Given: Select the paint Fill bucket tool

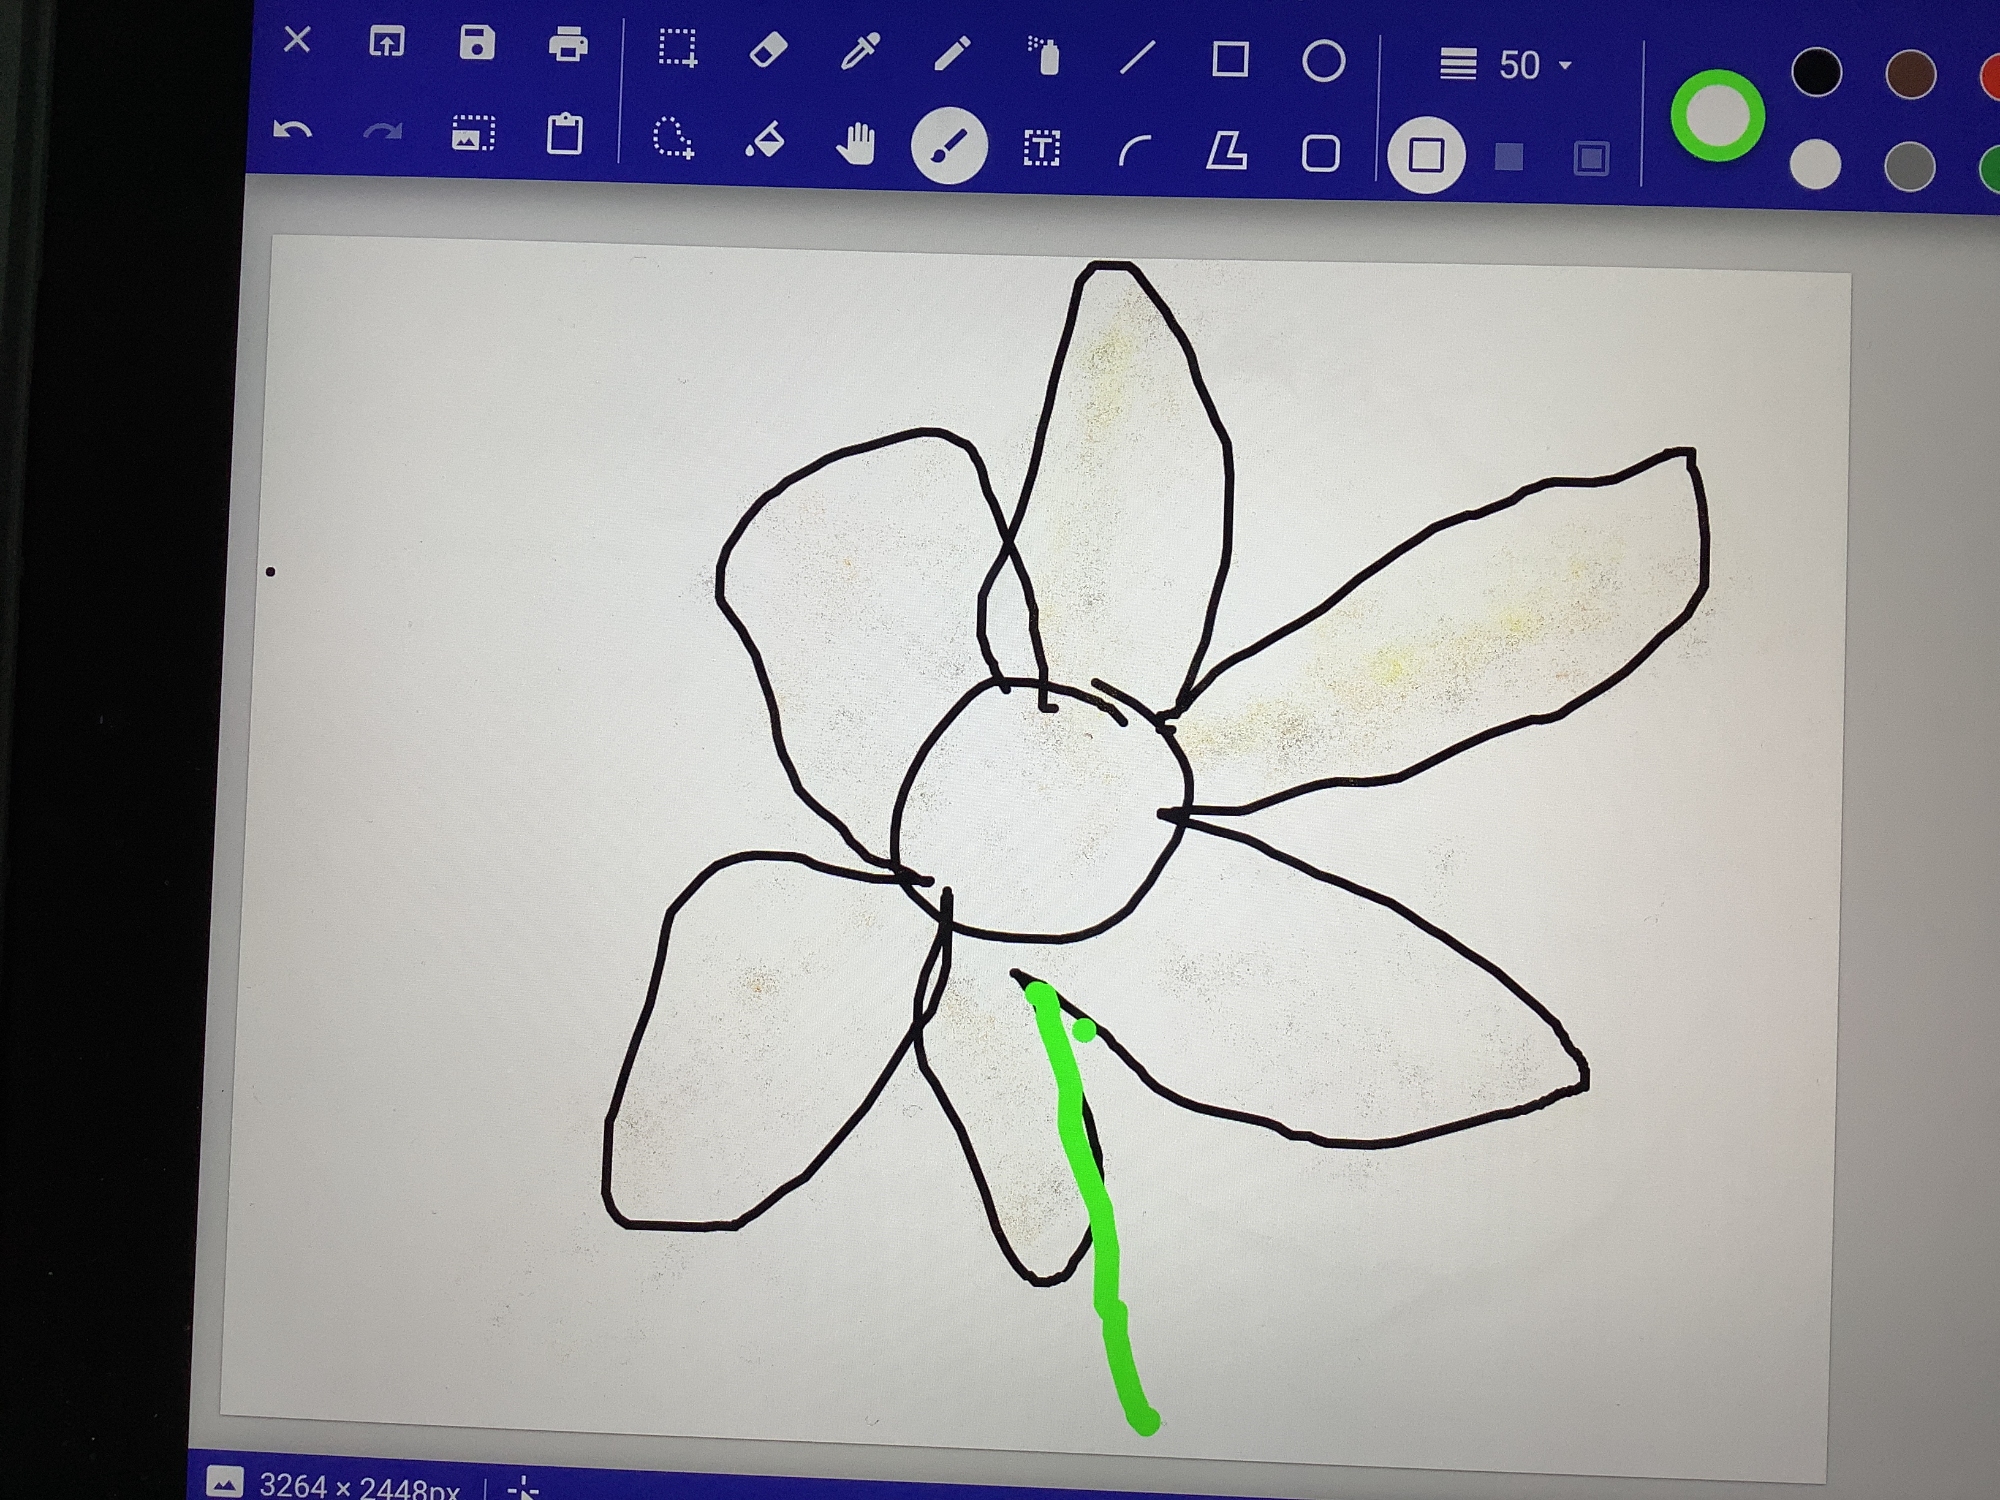Looking at the screenshot, I should click(765, 140).
